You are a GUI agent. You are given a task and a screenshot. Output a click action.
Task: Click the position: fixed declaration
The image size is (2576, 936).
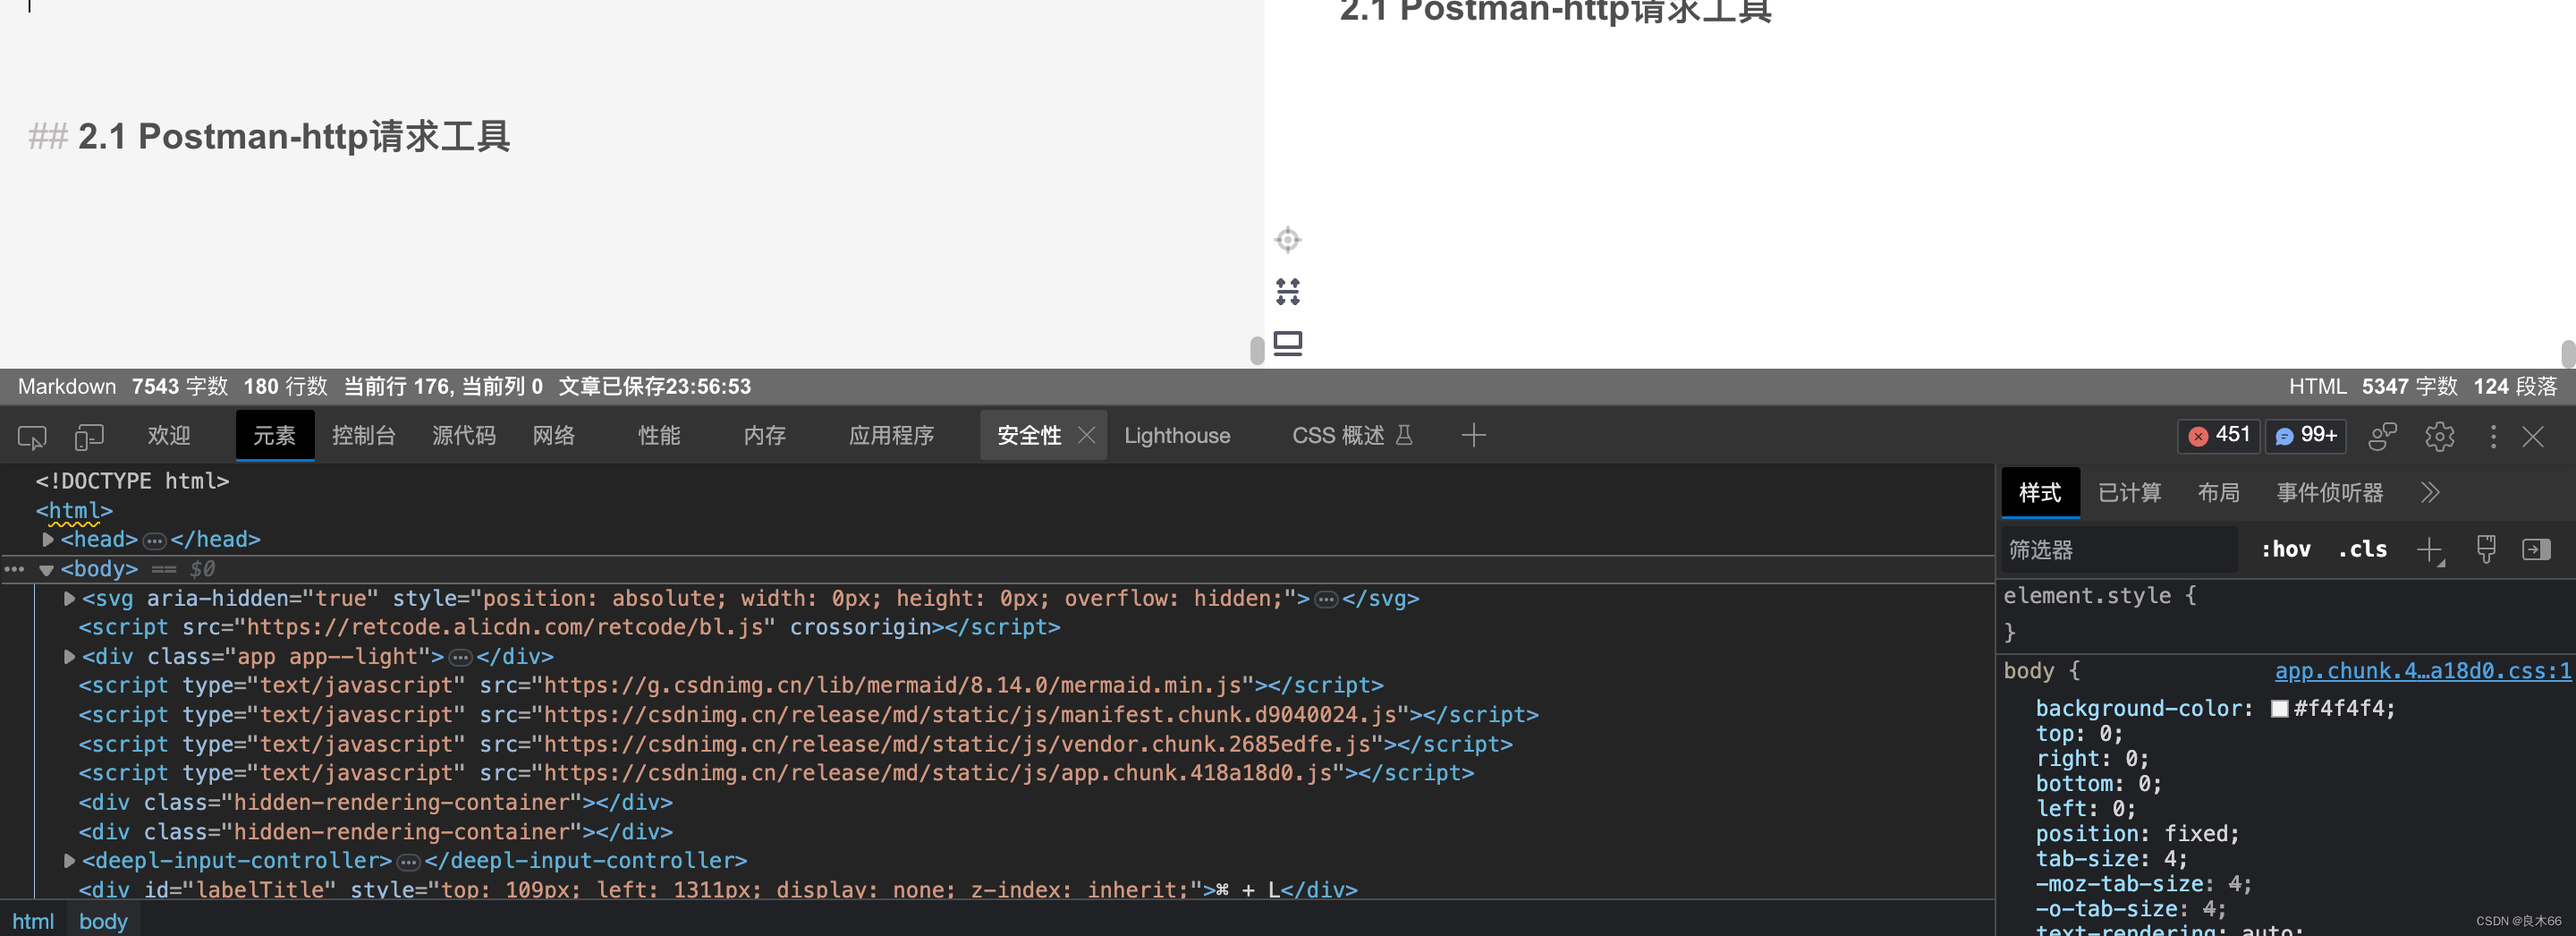coord(2137,834)
